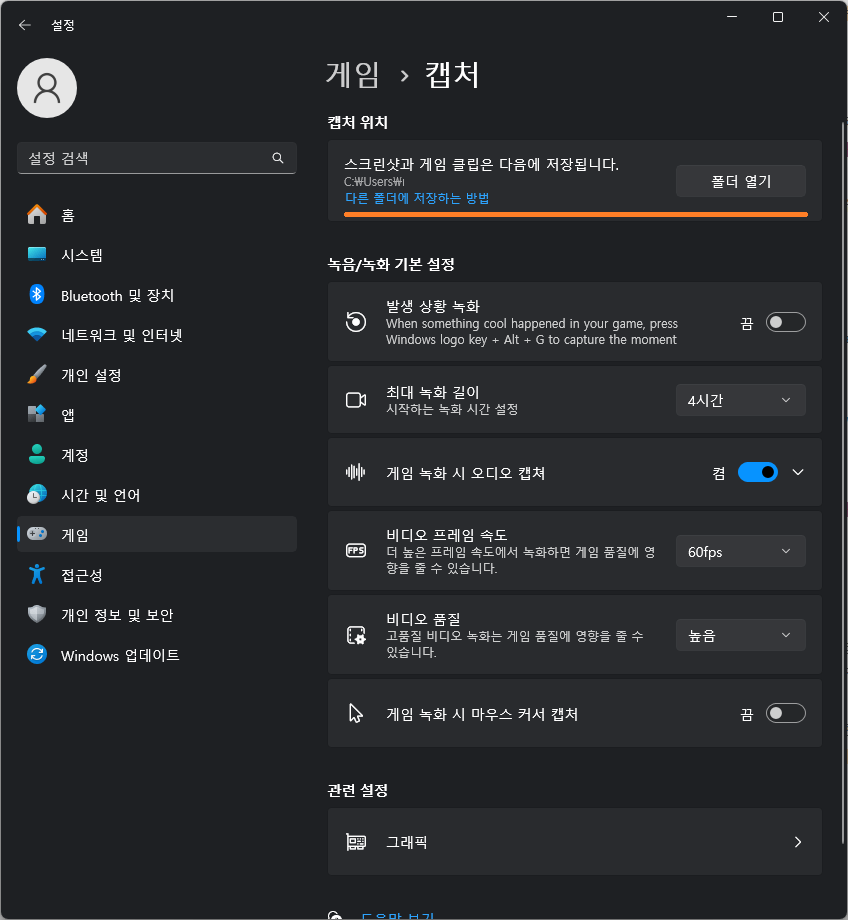The width and height of the screenshot is (848, 920).
Task: Open 개인 설정 category
Action: click(x=157, y=375)
